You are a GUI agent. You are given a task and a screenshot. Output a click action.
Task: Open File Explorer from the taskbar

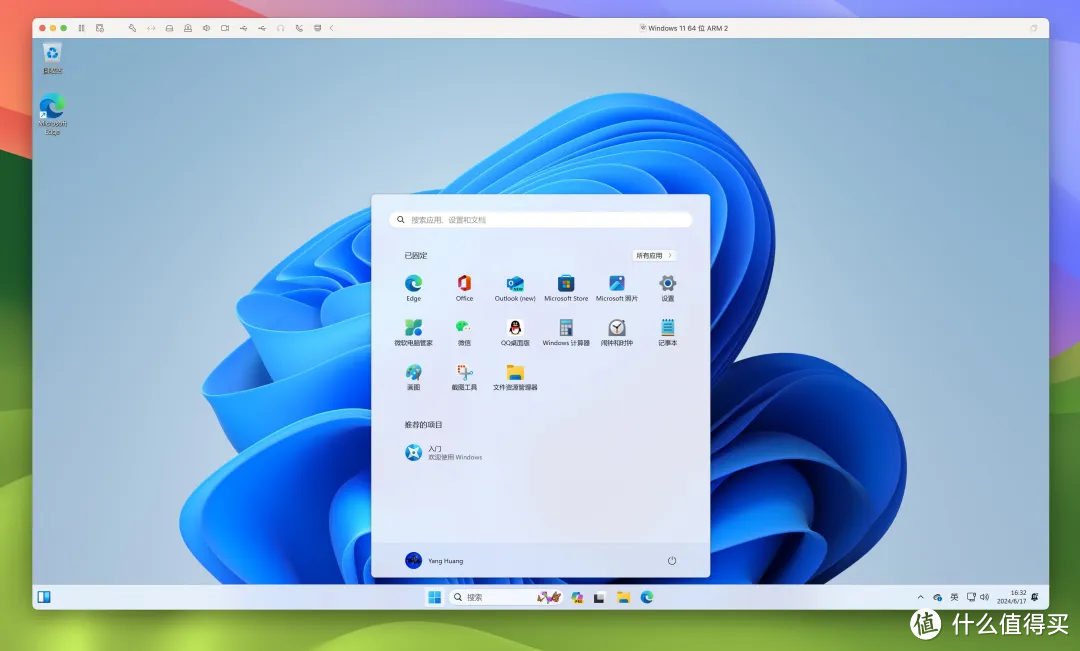pos(623,597)
